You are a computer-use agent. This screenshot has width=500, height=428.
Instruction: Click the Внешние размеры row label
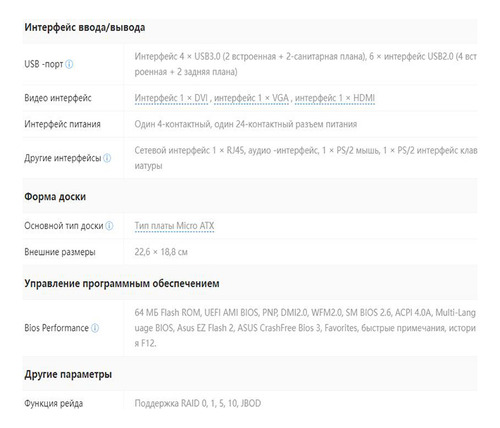(x=60, y=252)
